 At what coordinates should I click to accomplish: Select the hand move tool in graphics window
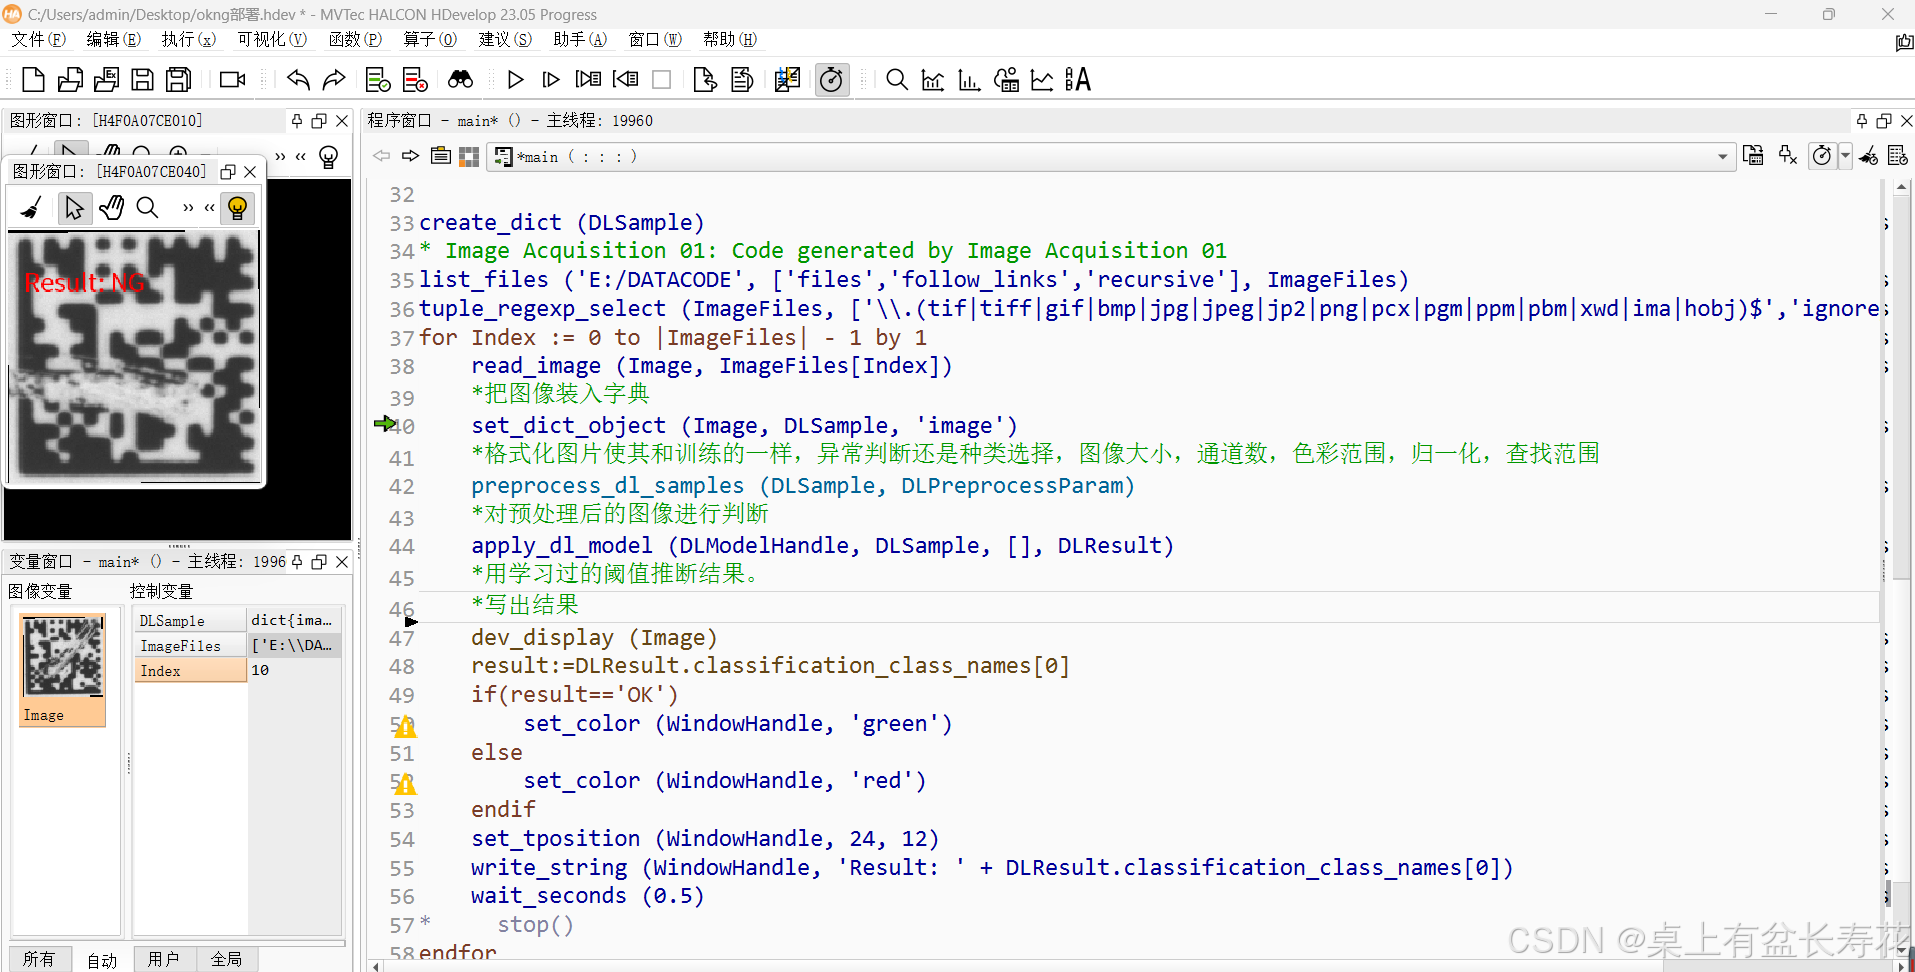tap(111, 208)
